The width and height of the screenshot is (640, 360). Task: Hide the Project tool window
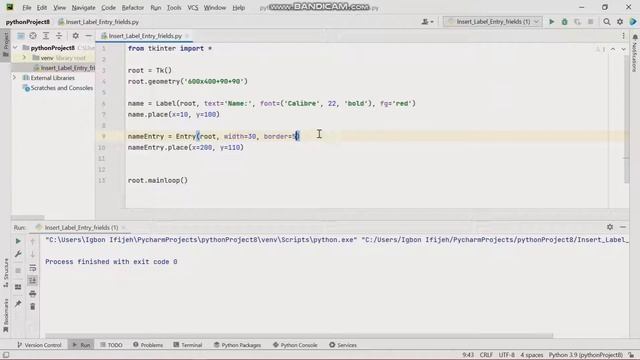(x=88, y=36)
